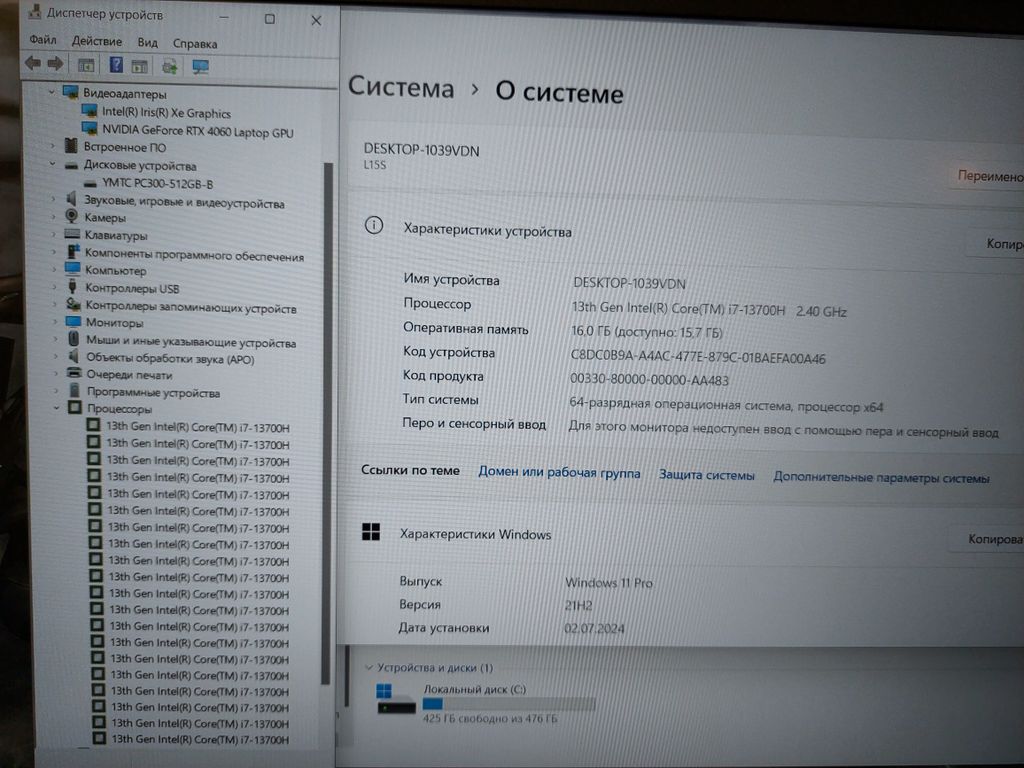Click the Локальный диск (C:) drive icon
This screenshot has width=1024, height=768.
[x=396, y=699]
